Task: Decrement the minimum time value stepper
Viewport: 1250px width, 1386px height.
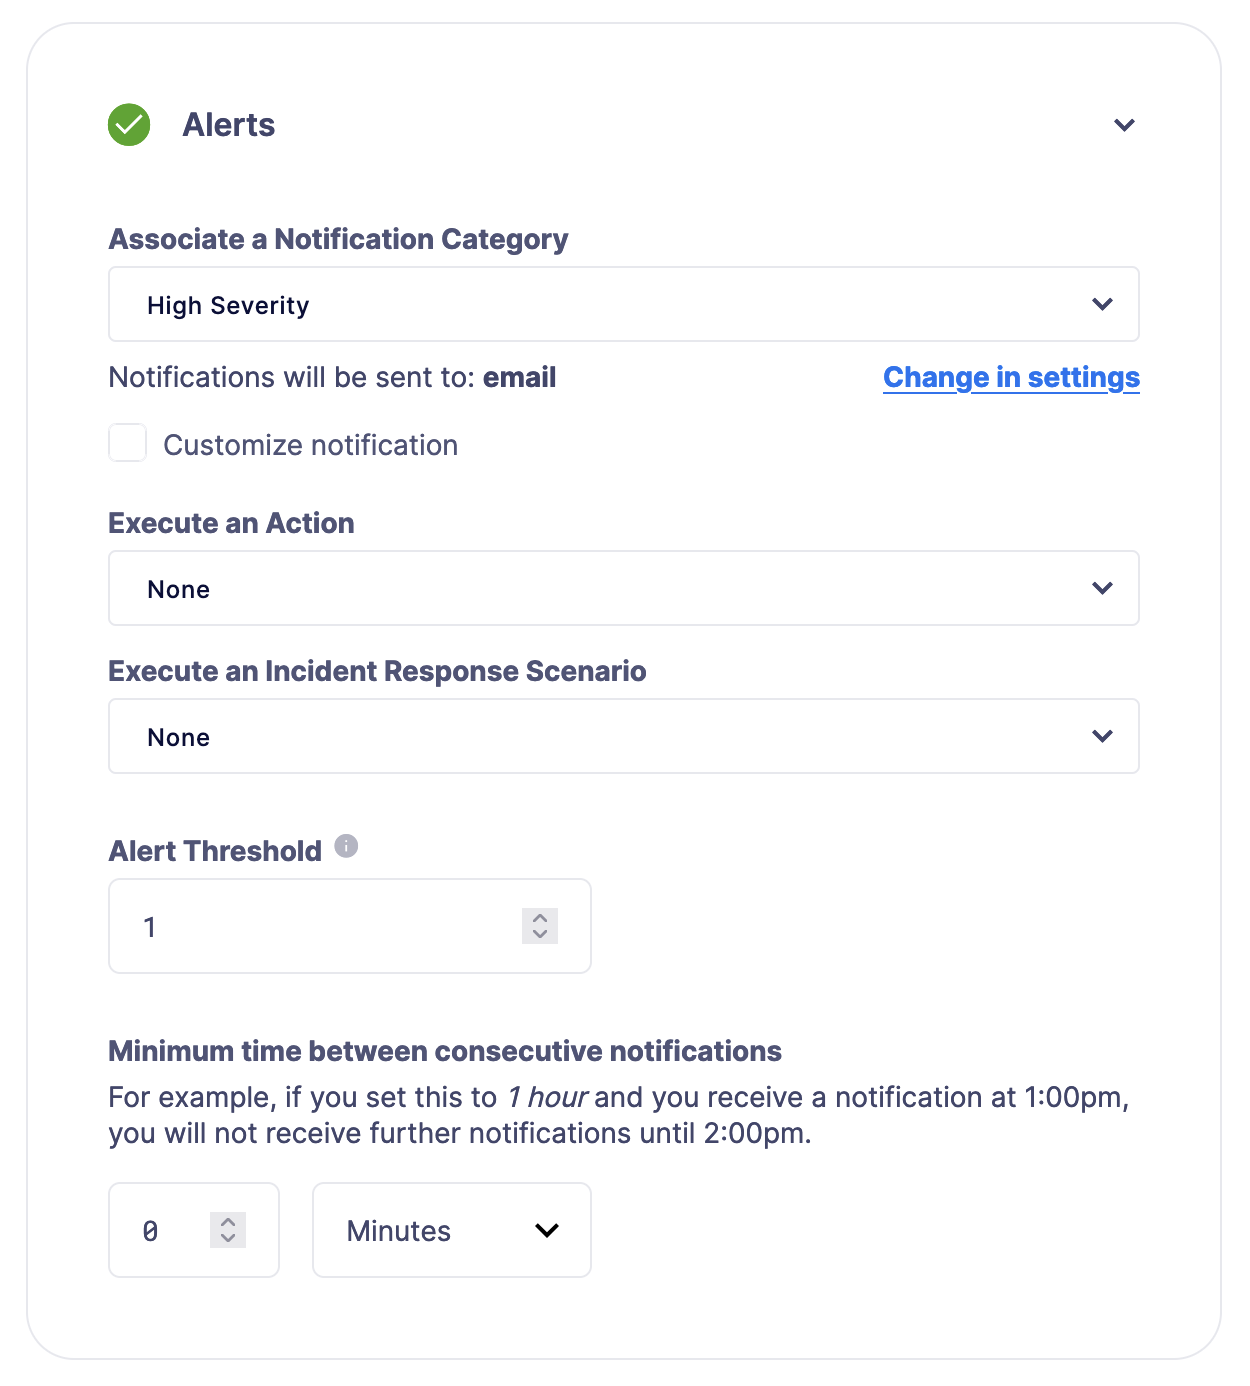Action: [x=228, y=1239]
